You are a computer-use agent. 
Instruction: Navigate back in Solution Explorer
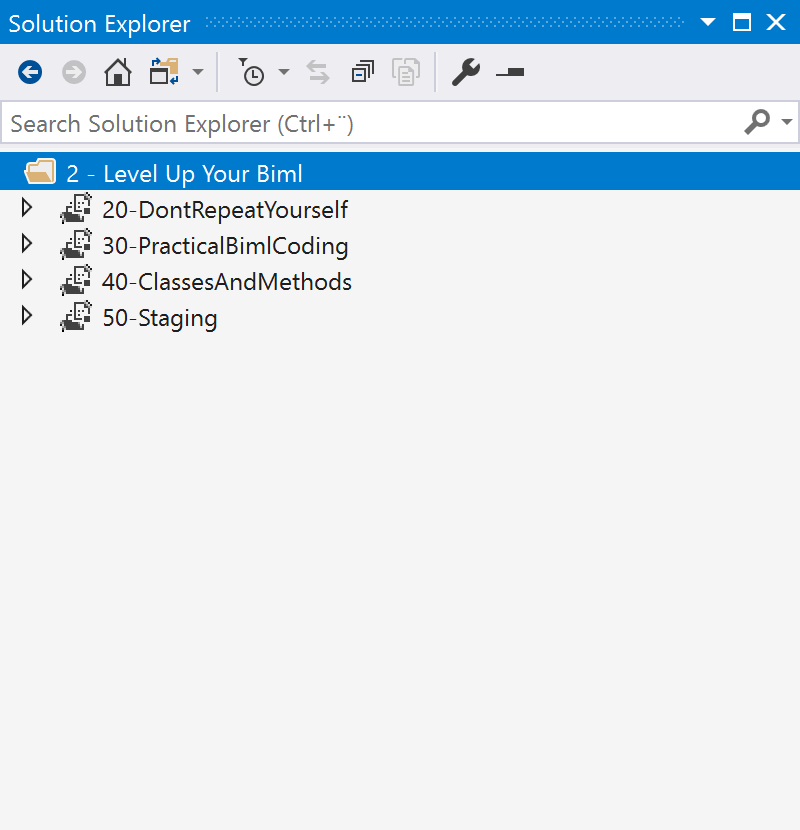tap(29, 72)
